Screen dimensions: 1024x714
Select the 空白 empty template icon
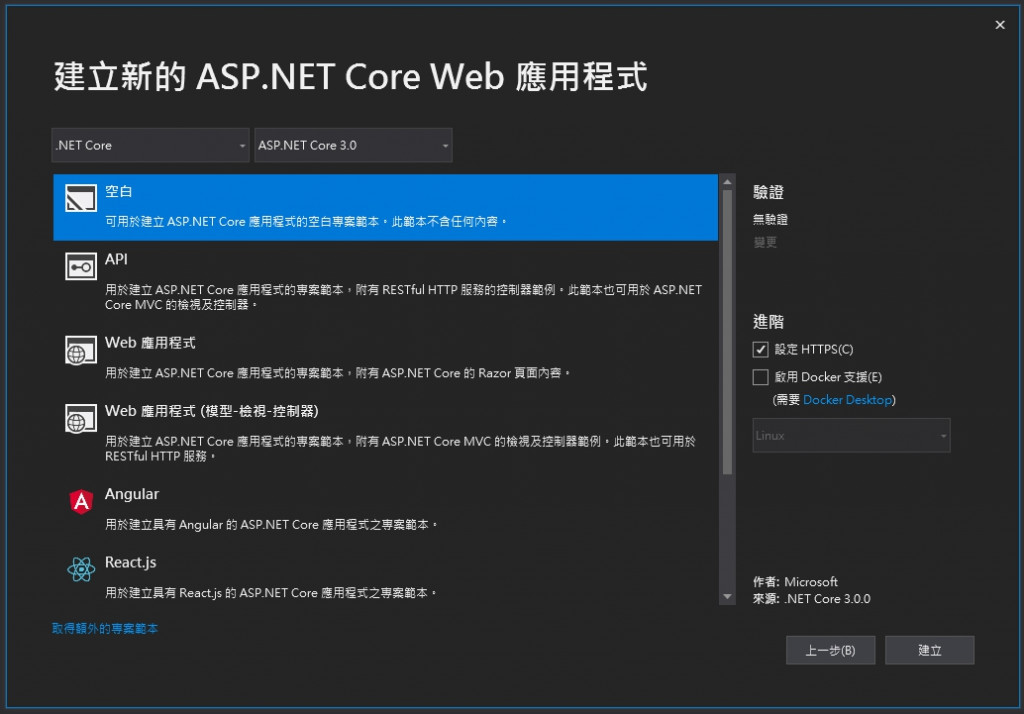tap(81, 198)
